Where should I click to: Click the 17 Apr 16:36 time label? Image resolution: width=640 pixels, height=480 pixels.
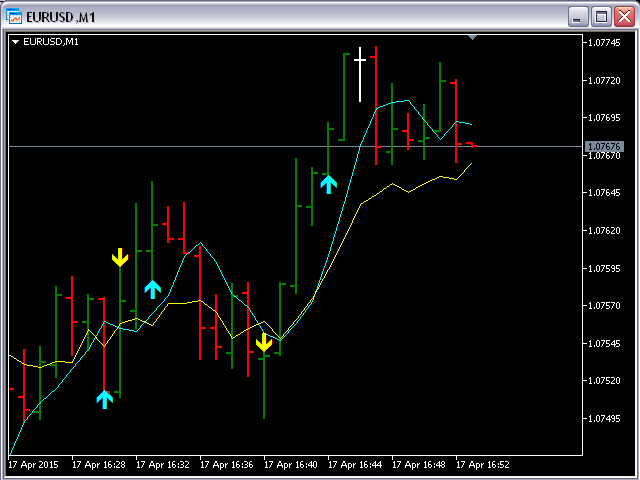coord(227,465)
